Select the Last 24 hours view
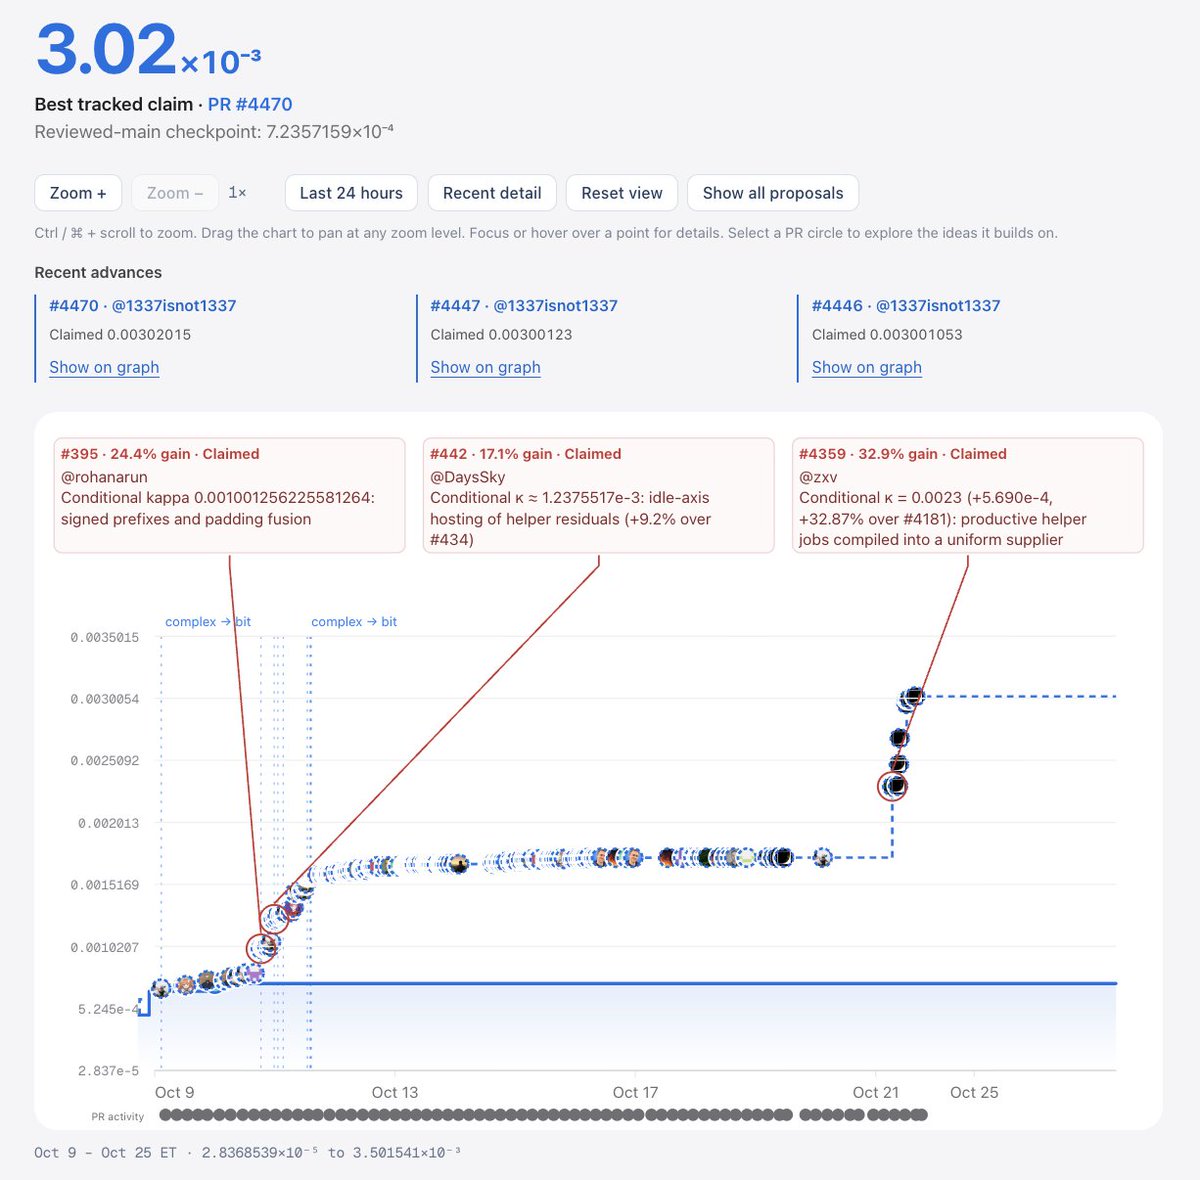Screen dimensions: 1200x1180 (x=351, y=193)
